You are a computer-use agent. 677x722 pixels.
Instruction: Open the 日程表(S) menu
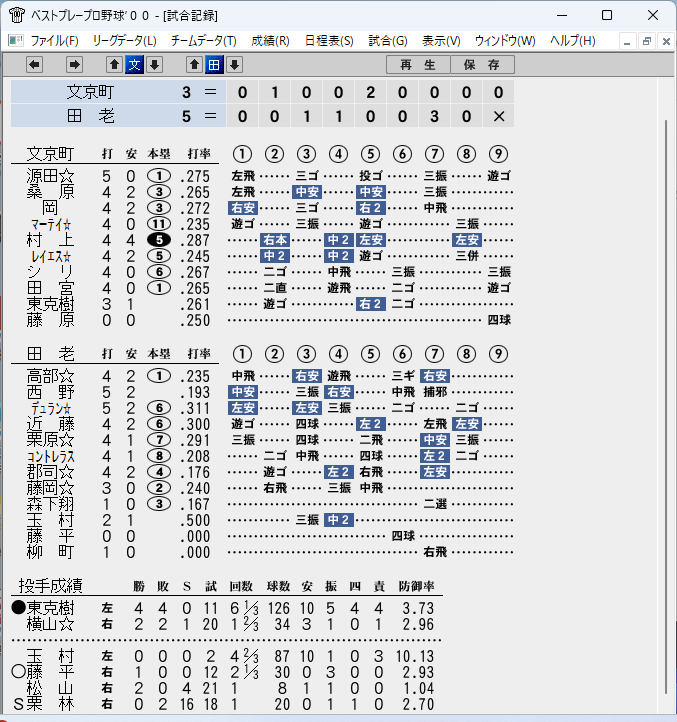pos(329,41)
